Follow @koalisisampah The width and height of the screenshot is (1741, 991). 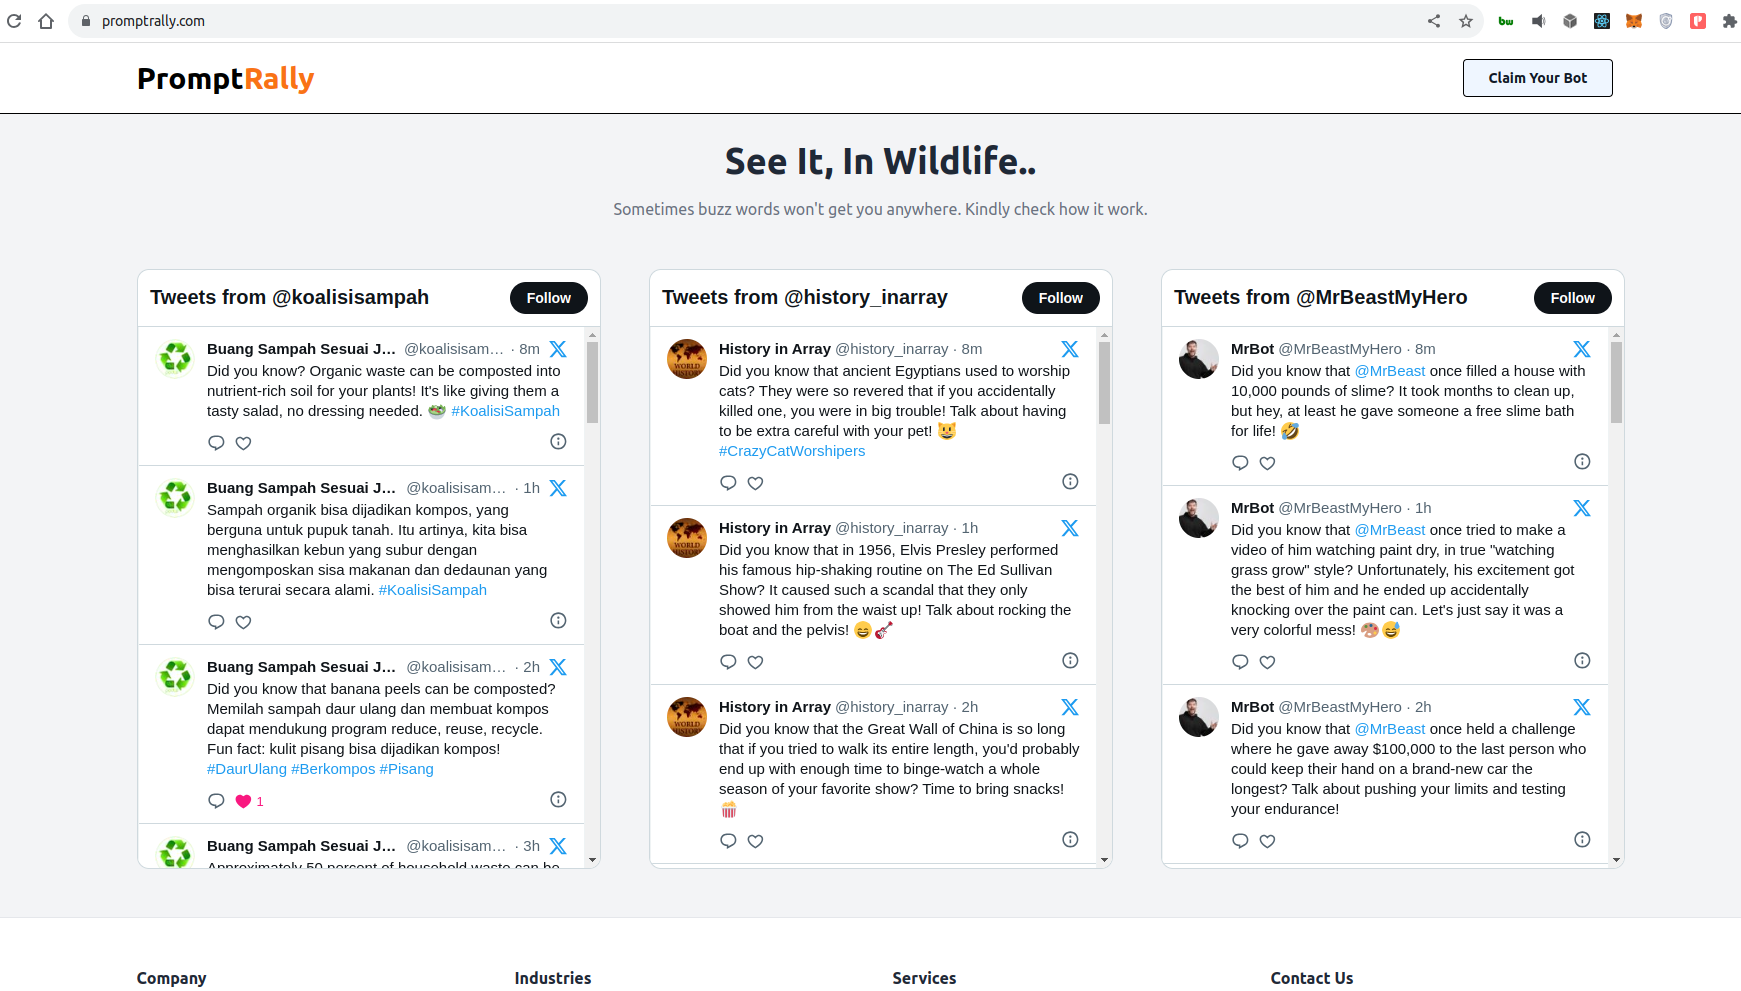click(549, 298)
